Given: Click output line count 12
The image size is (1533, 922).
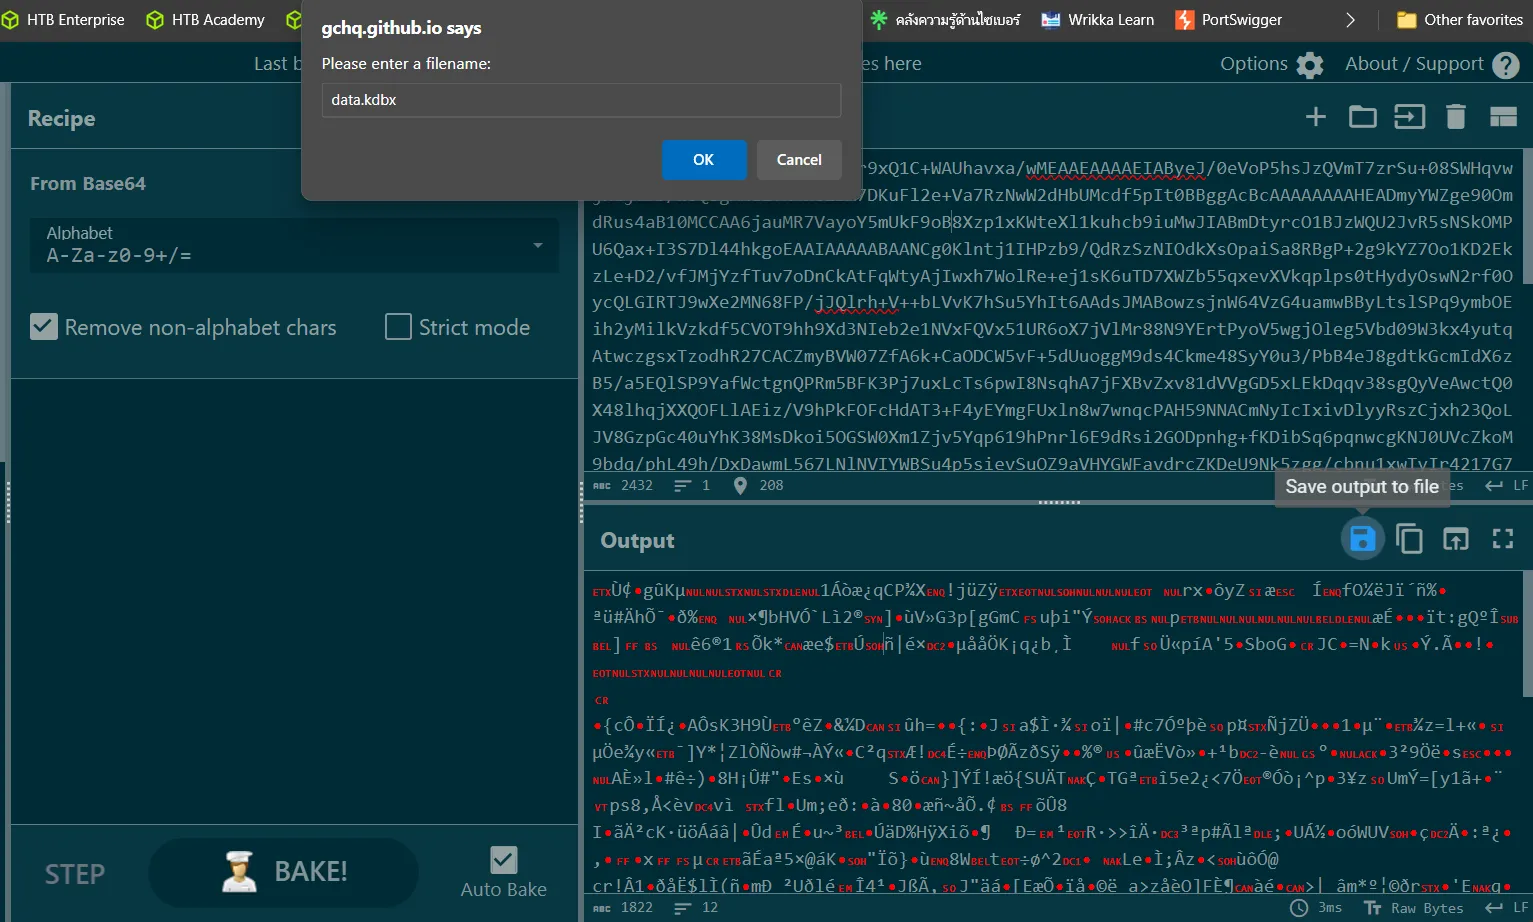Looking at the screenshot, I should [697, 908].
